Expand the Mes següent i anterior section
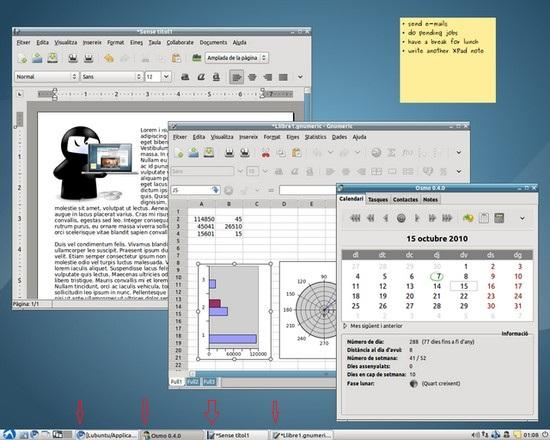The image size is (550, 440). (373, 326)
